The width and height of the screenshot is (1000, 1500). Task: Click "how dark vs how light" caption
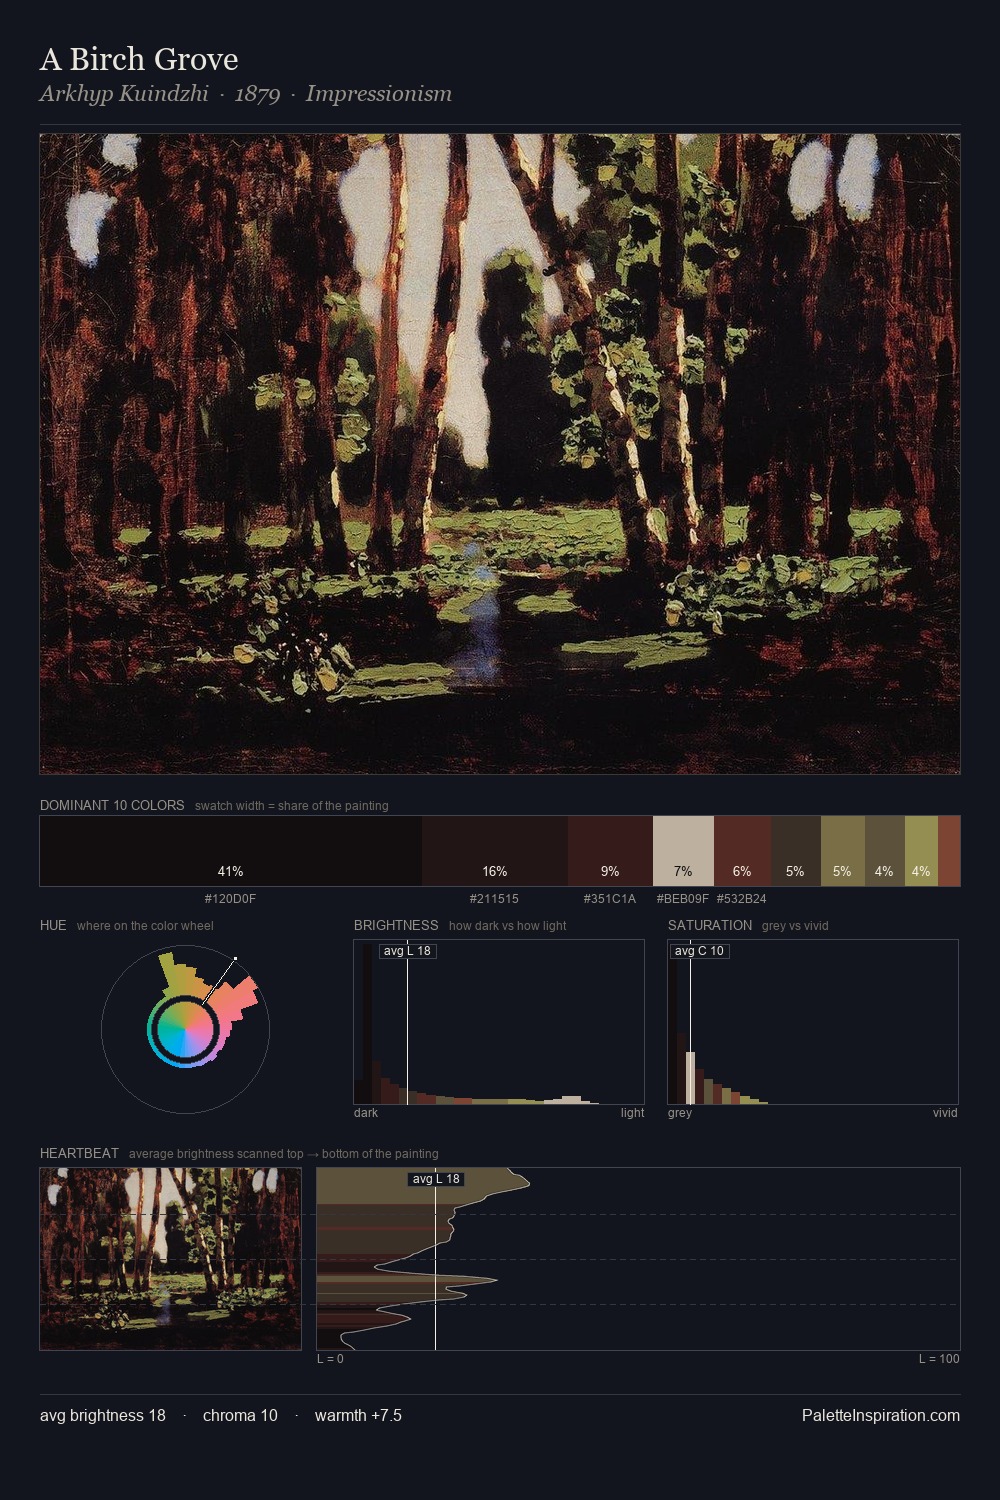(x=508, y=926)
